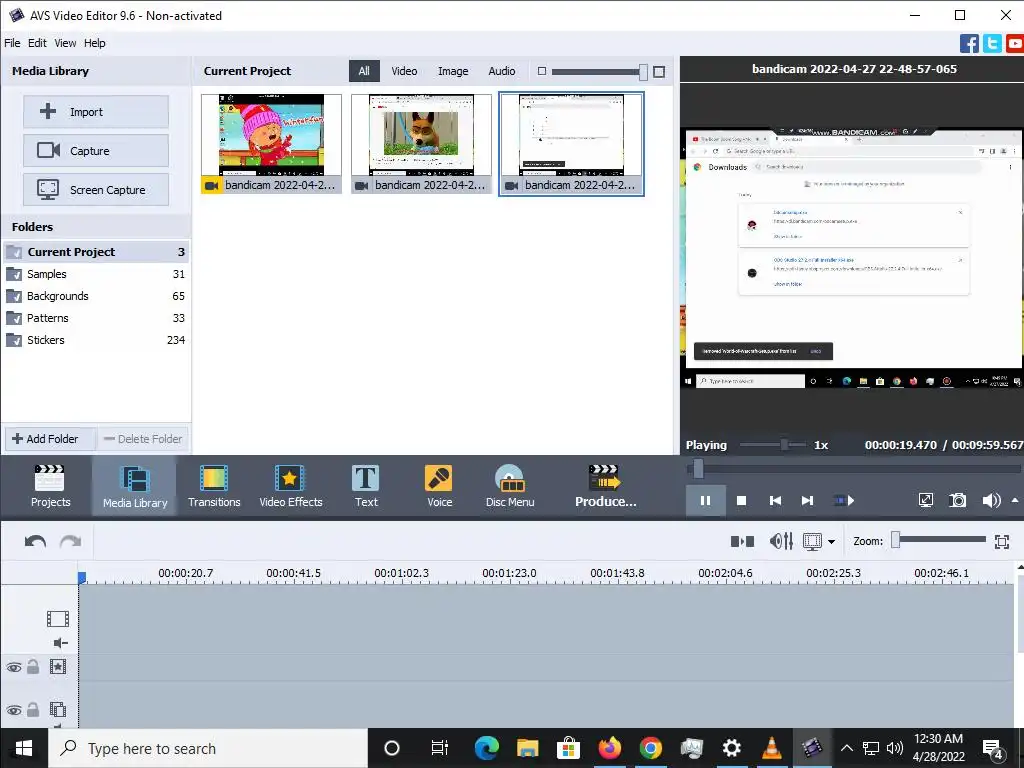The height and width of the screenshot is (768, 1024).
Task: Toggle visibility of the lower overlay track
Action: [x=14, y=710]
